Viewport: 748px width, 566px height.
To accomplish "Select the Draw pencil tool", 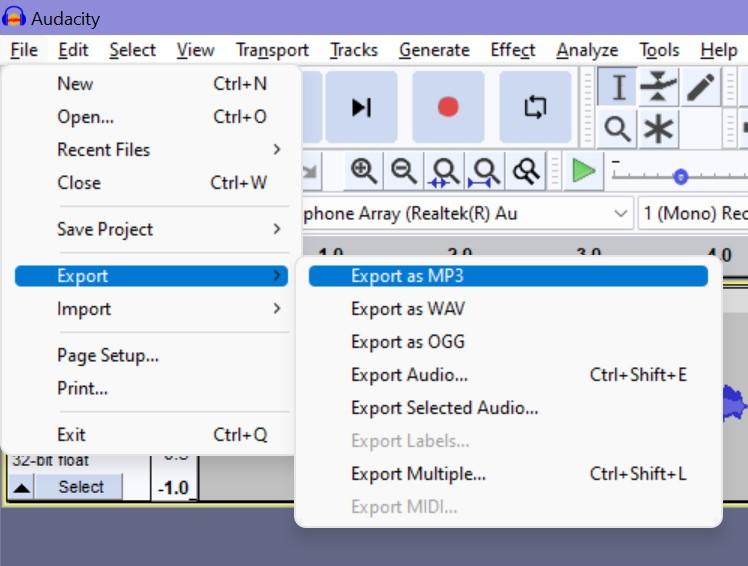I will [700, 87].
